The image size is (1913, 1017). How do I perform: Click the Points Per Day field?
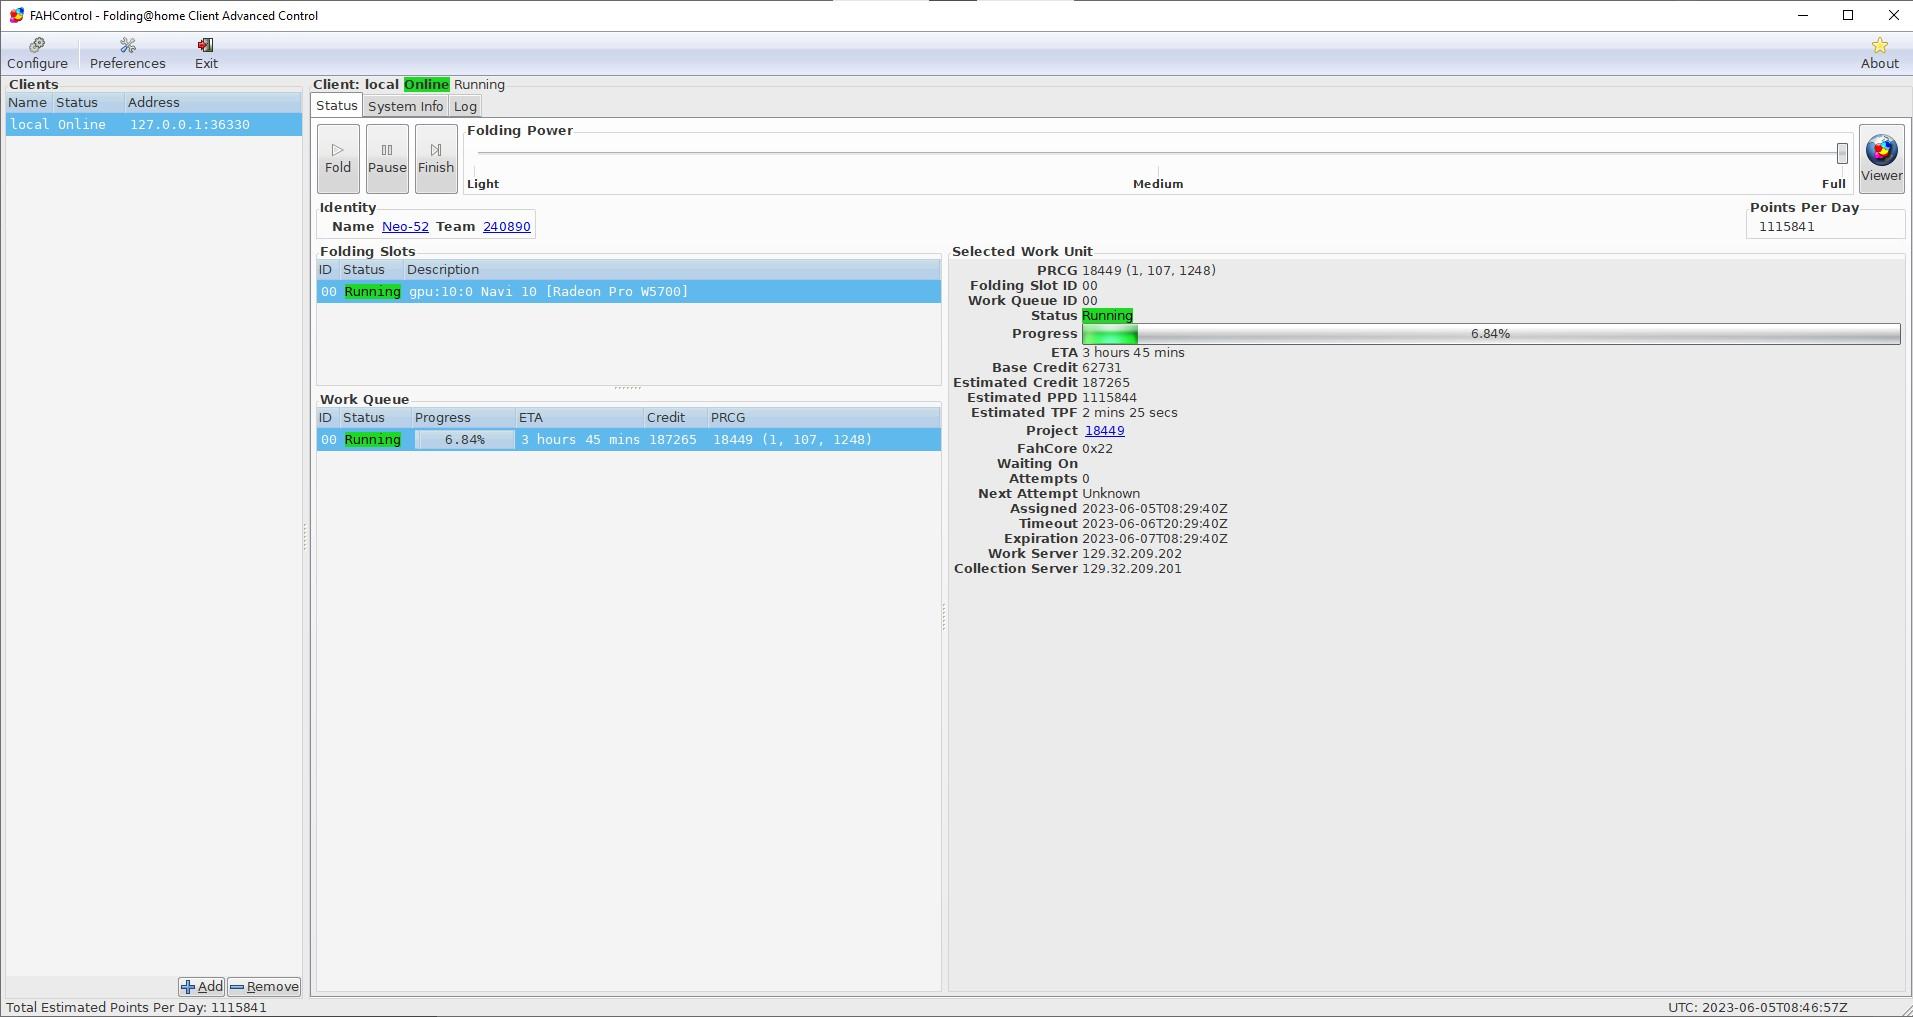[1825, 227]
